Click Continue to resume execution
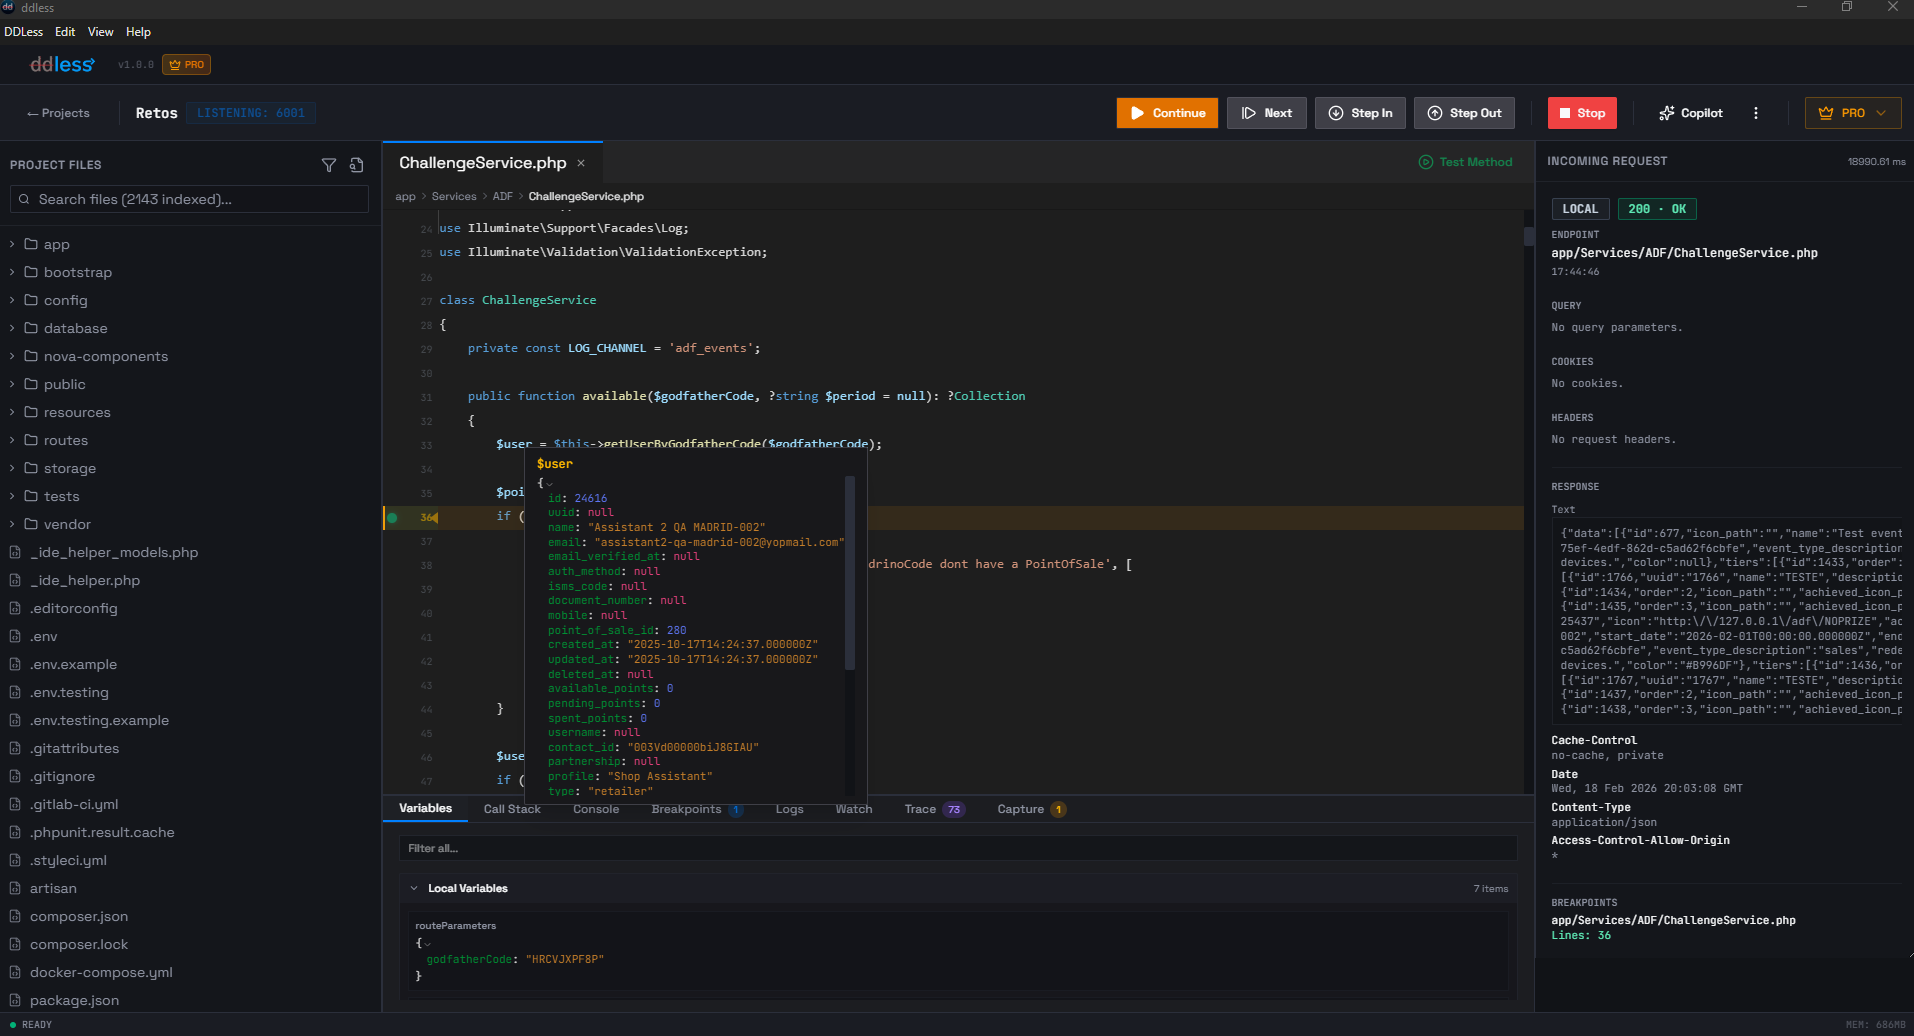 coord(1167,112)
